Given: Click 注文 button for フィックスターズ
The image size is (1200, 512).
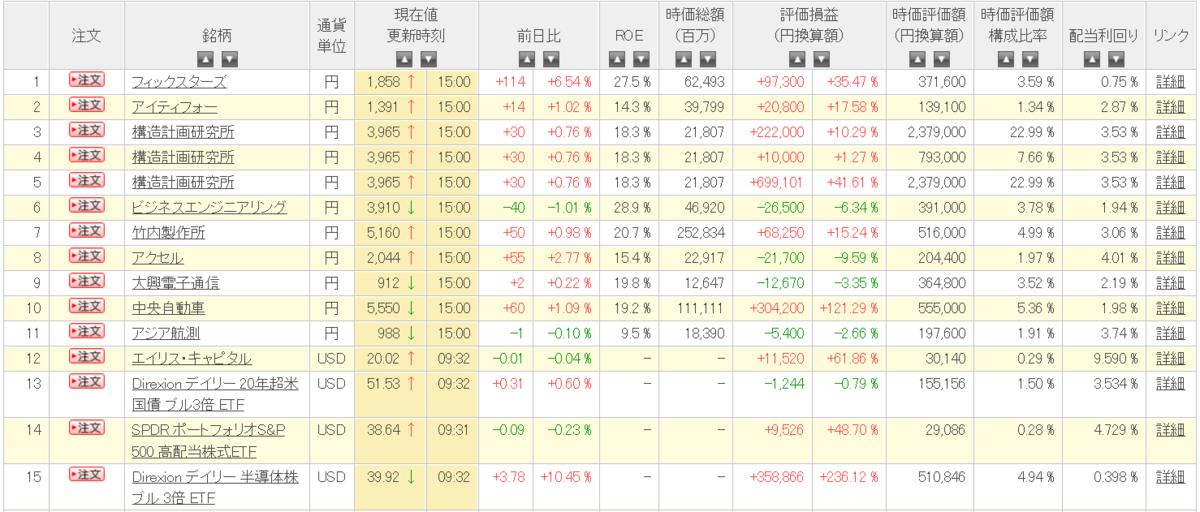Looking at the screenshot, I should point(86,80).
